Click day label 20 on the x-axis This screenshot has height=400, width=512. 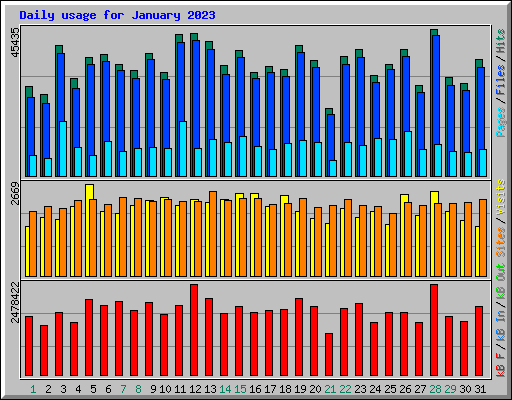pyautogui.click(x=315, y=389)
